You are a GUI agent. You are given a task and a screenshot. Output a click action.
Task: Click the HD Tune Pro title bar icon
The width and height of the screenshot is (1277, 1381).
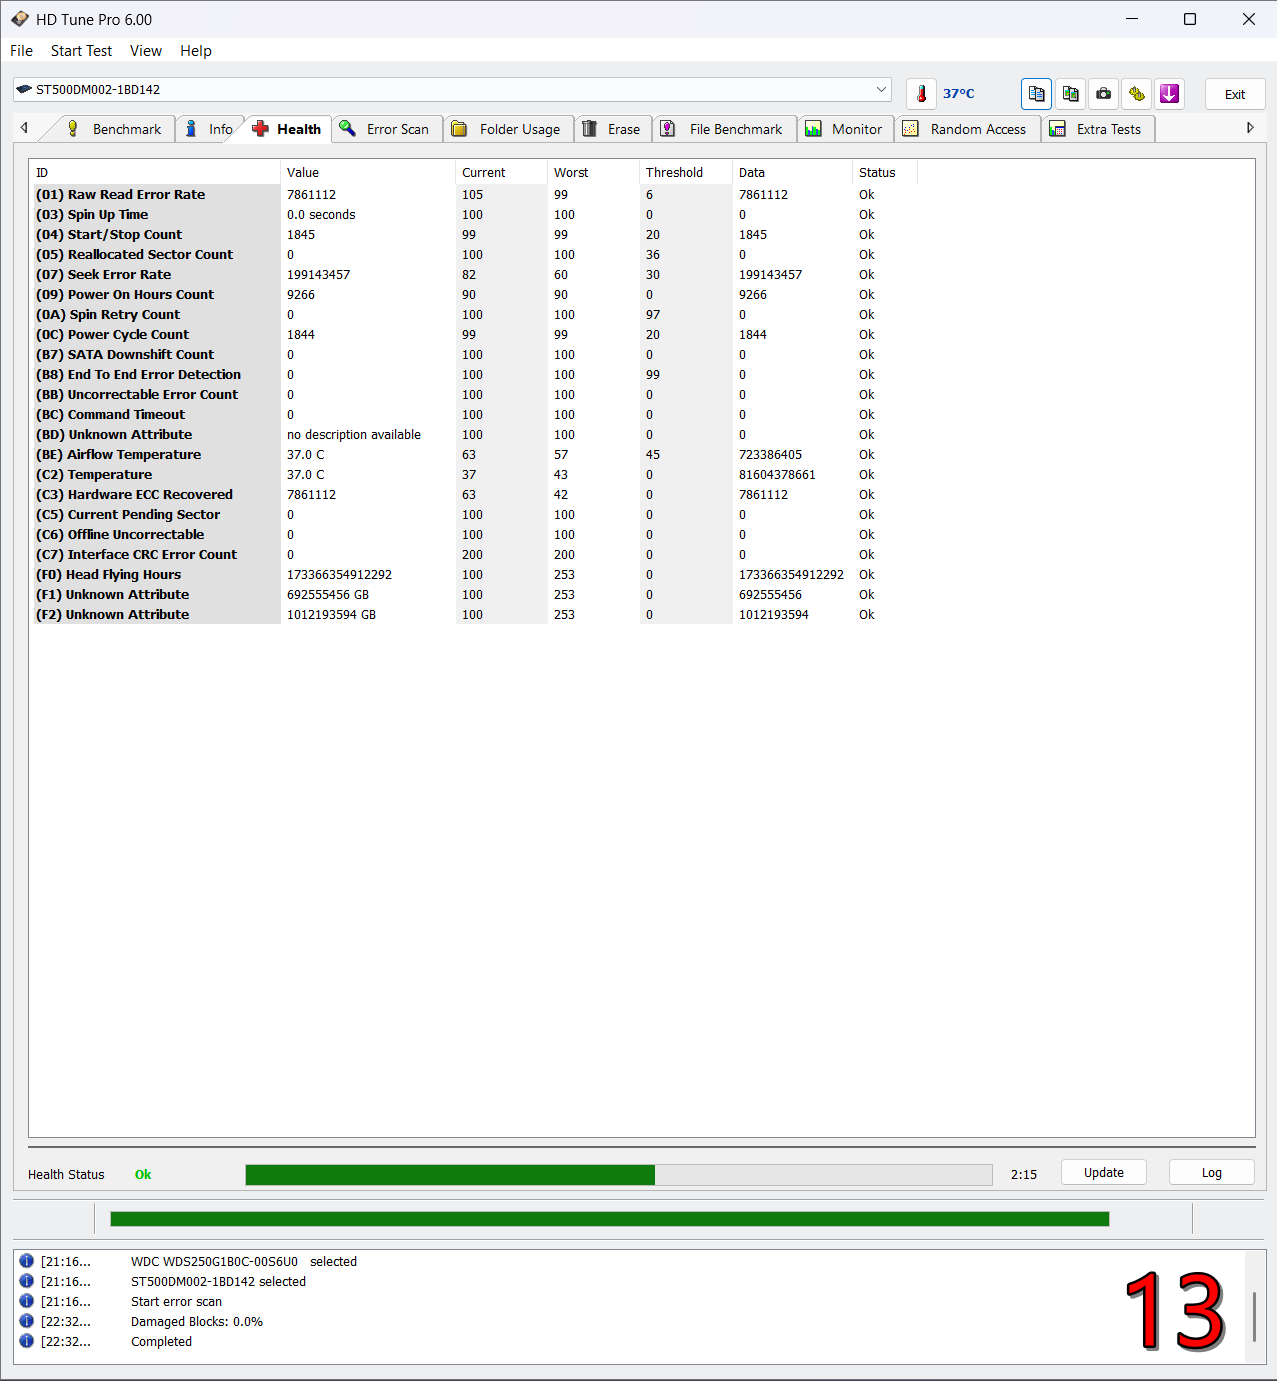20,19
